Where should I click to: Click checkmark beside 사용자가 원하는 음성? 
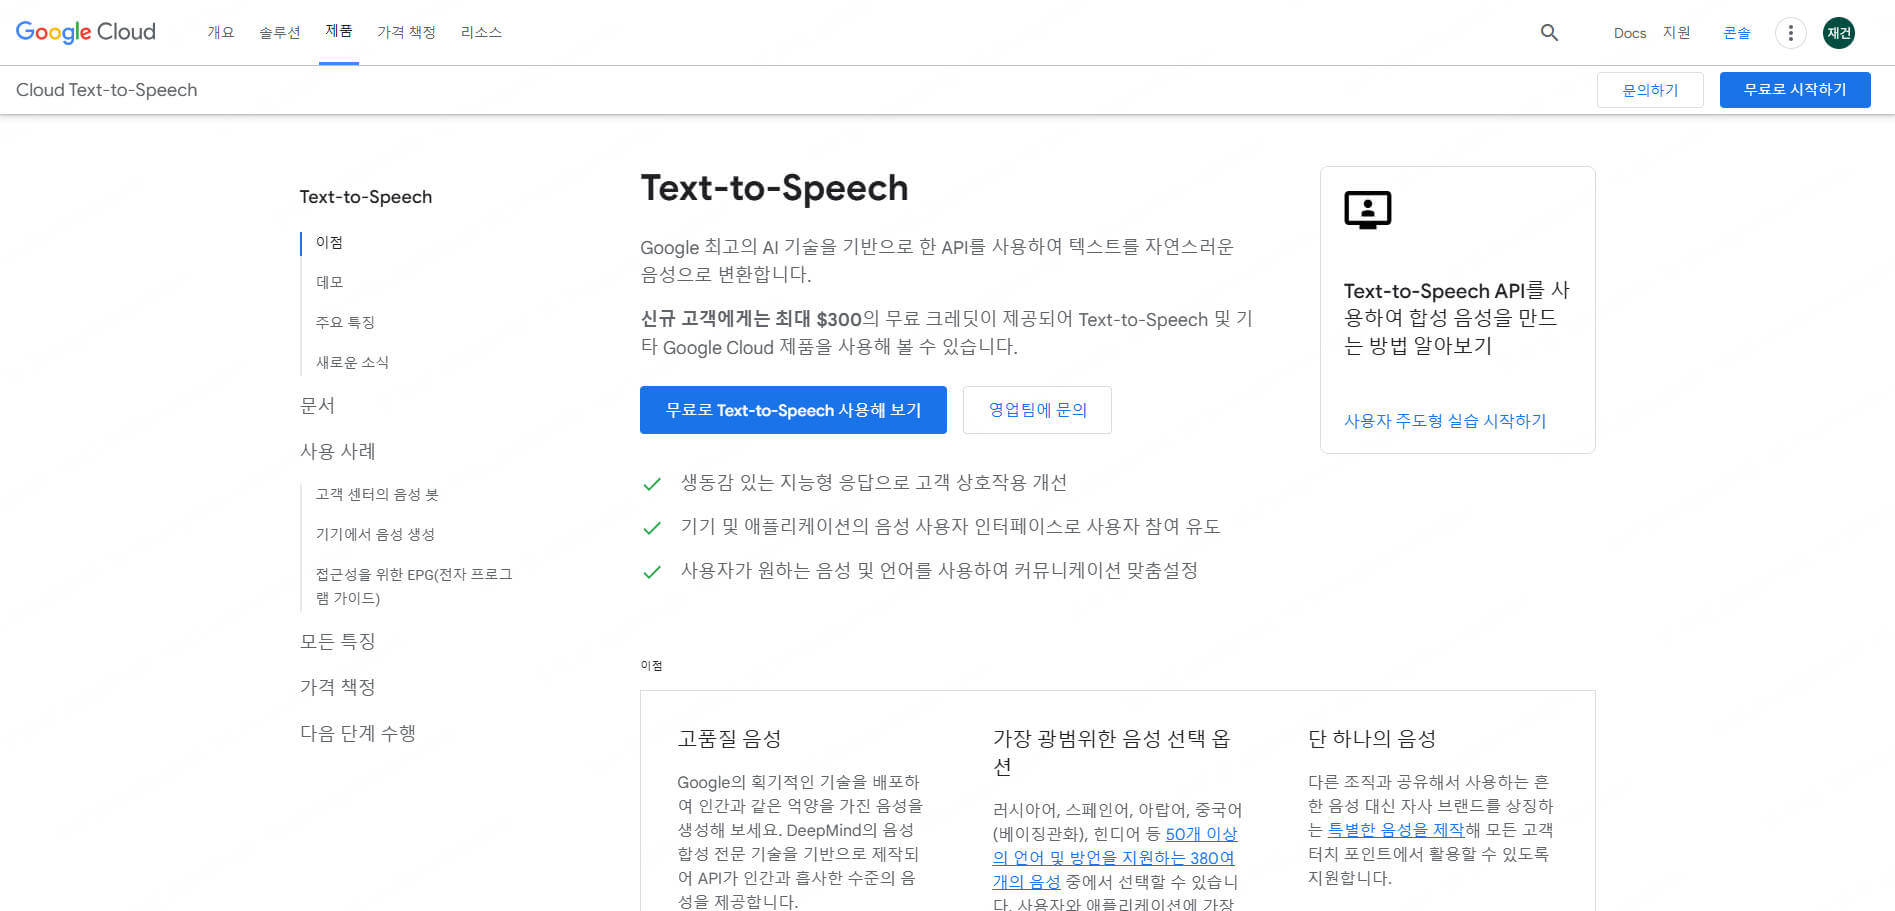[652, 572]
